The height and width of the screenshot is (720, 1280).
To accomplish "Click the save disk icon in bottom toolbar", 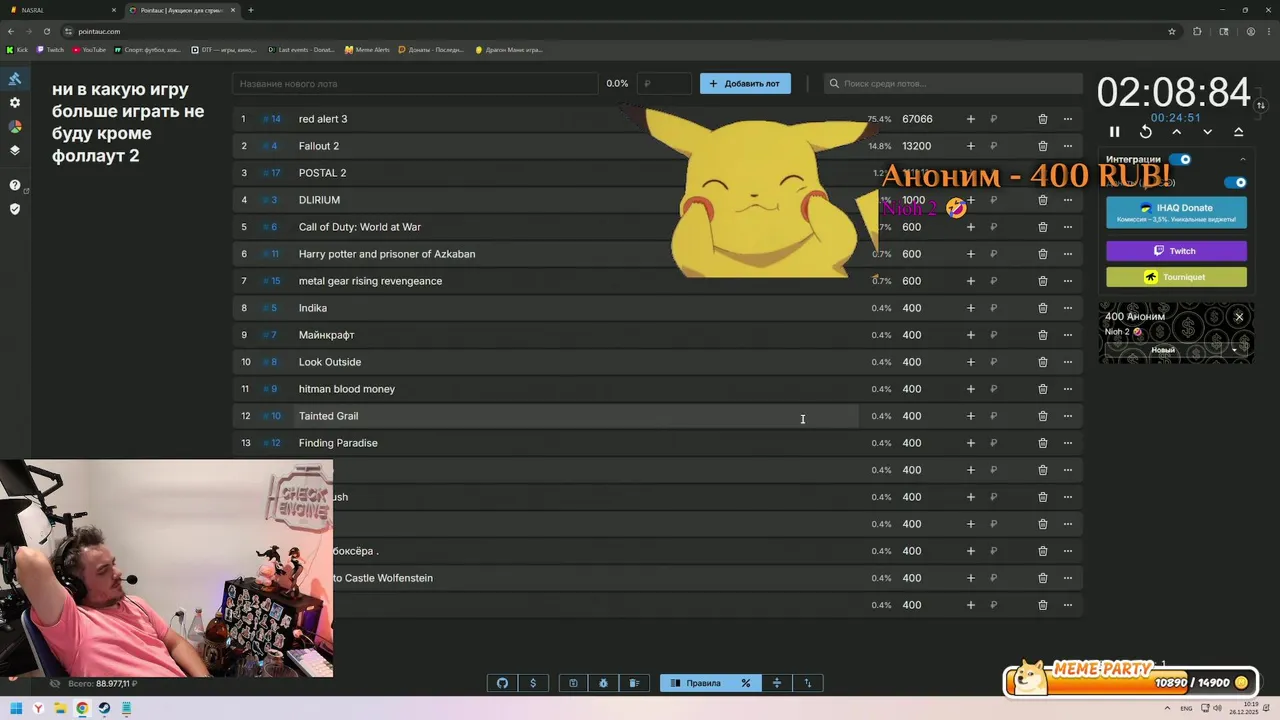I will point(573,683).
